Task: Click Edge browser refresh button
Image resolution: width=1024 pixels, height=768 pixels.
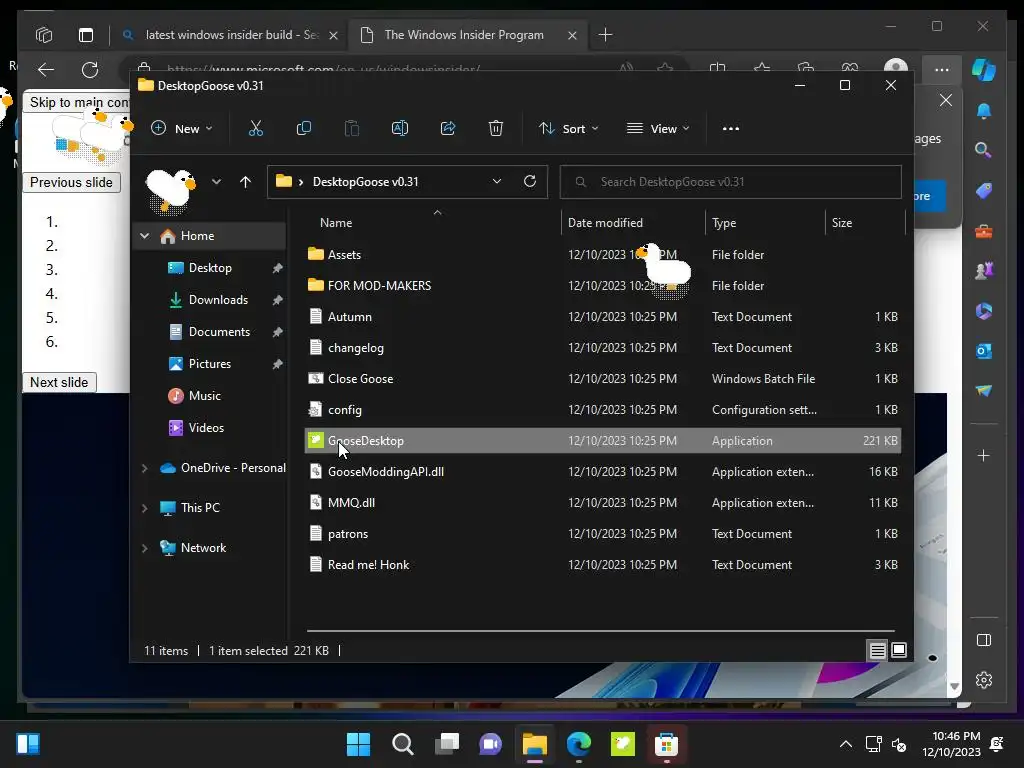Action: pyautogui.click(x=89, y=69)
